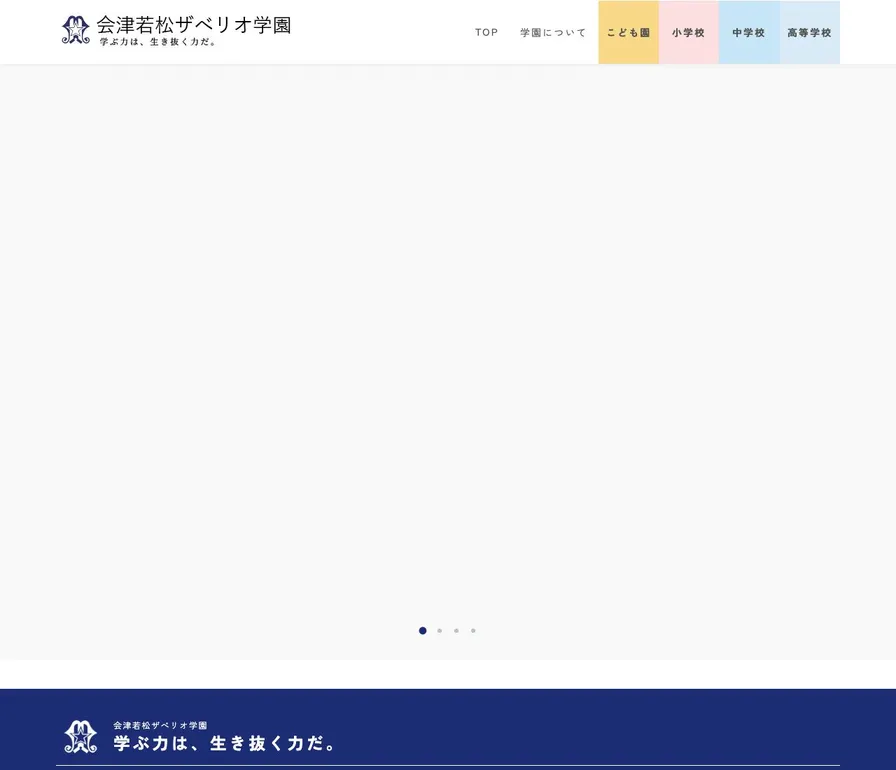Open the 会津若松ザベリオ学園 header title link
896x770 pixels.
[x=194, y=25]
